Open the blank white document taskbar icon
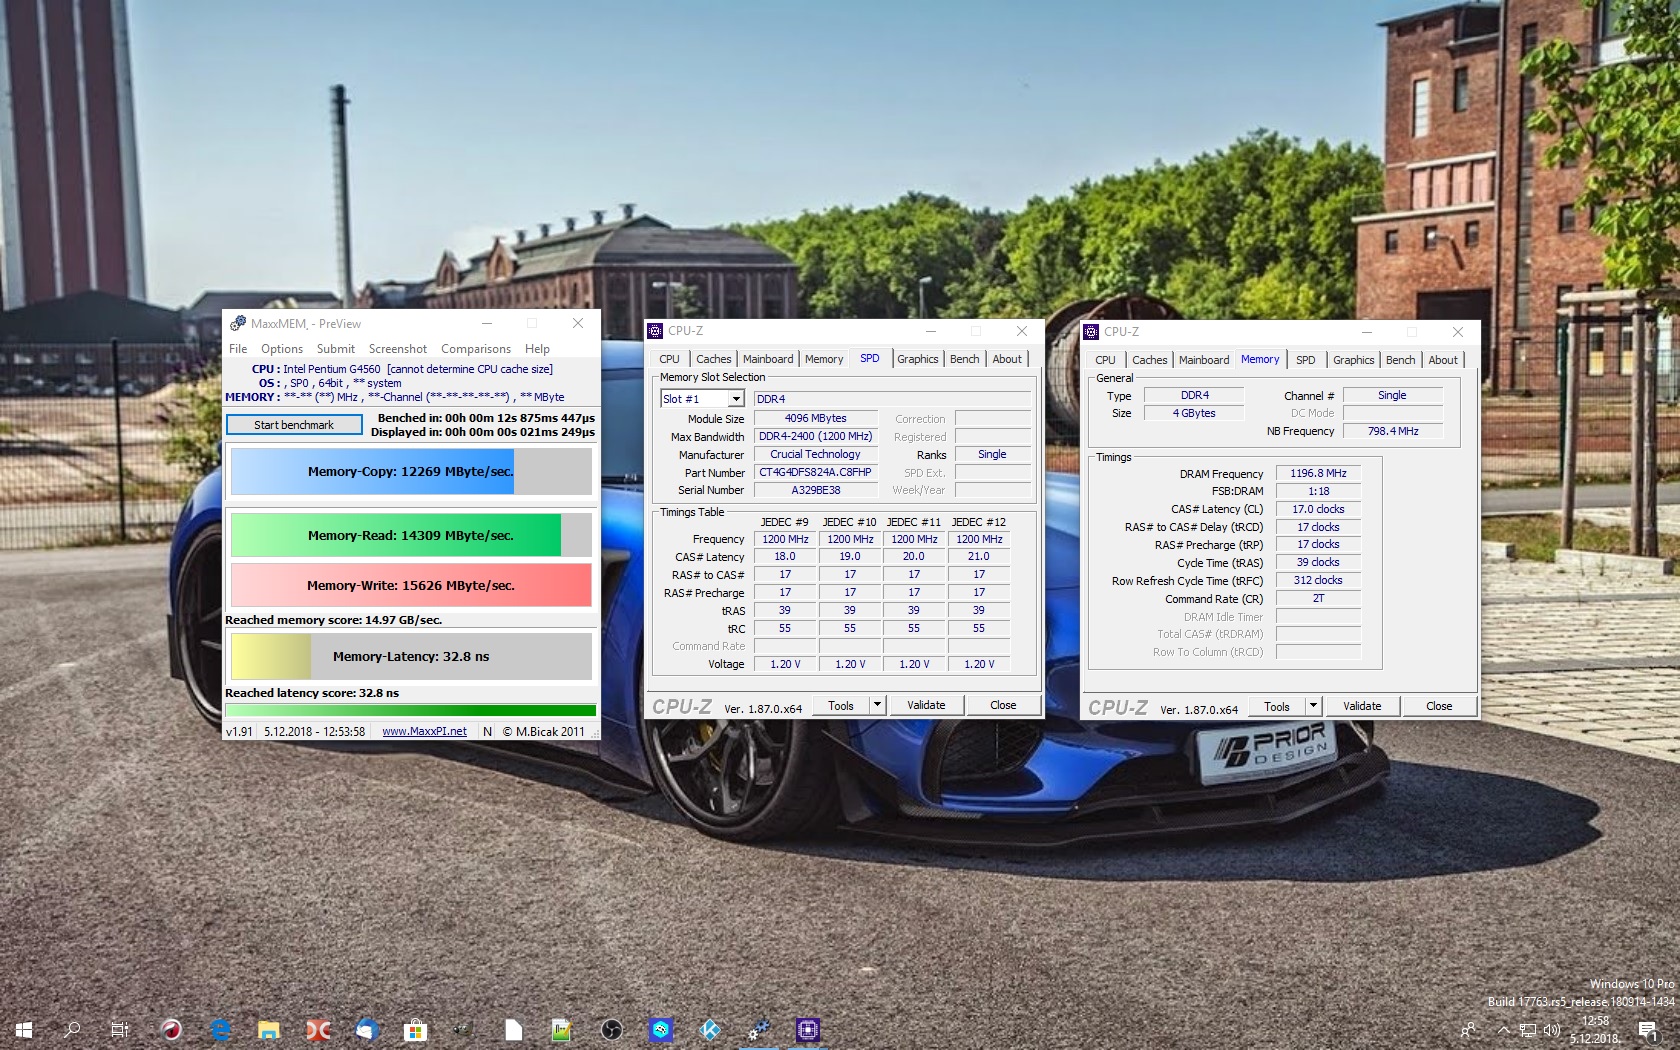Screen dimensions: 1680x1050 [x=513, y=1029]
